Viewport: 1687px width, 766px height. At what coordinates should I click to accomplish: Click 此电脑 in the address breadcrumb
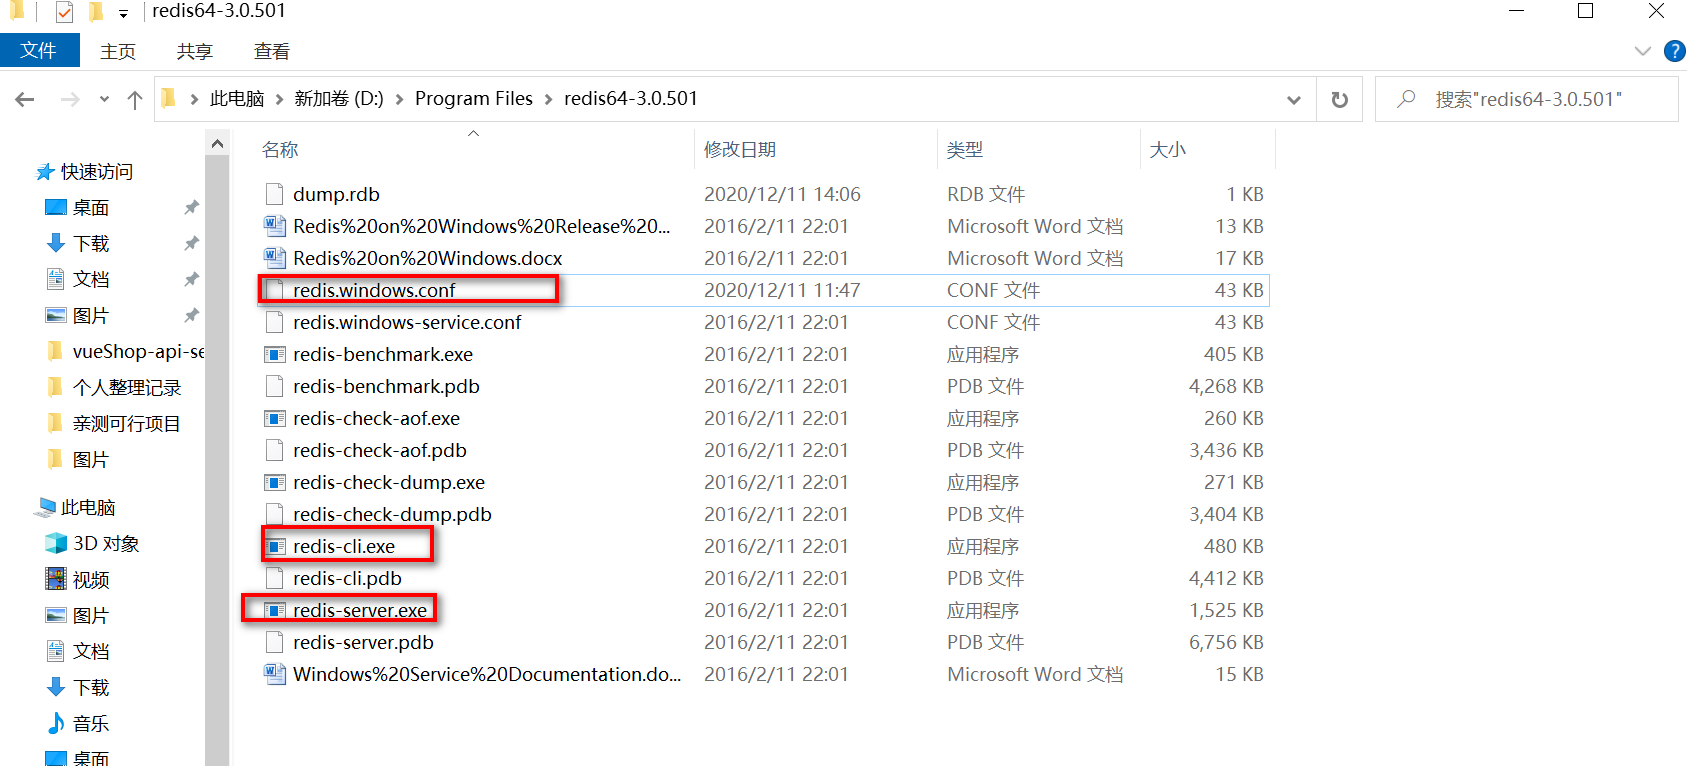point(237,99)
